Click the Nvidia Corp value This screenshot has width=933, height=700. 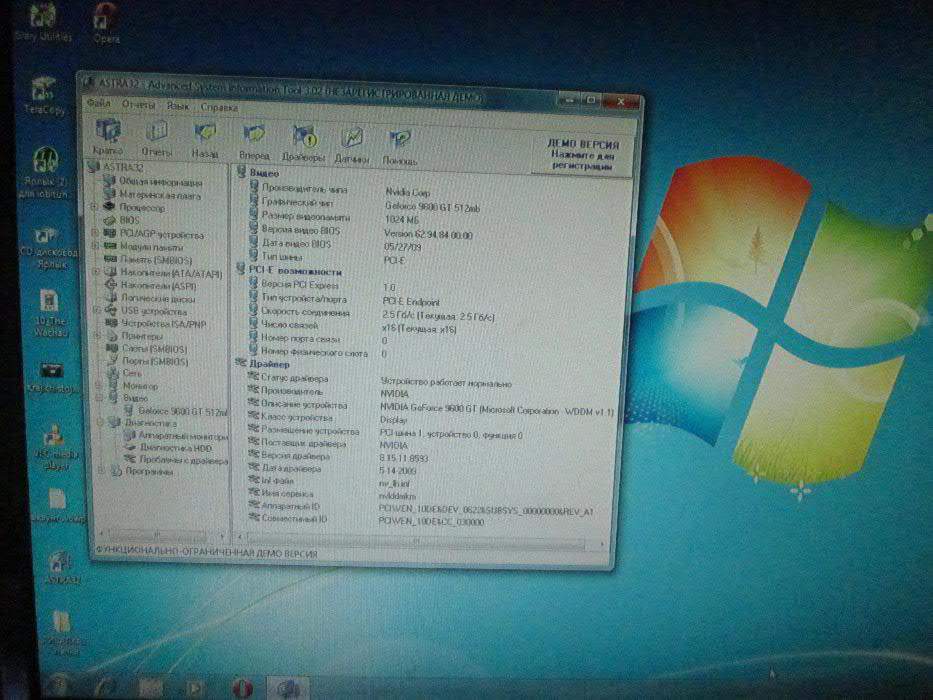coord(408,192)
